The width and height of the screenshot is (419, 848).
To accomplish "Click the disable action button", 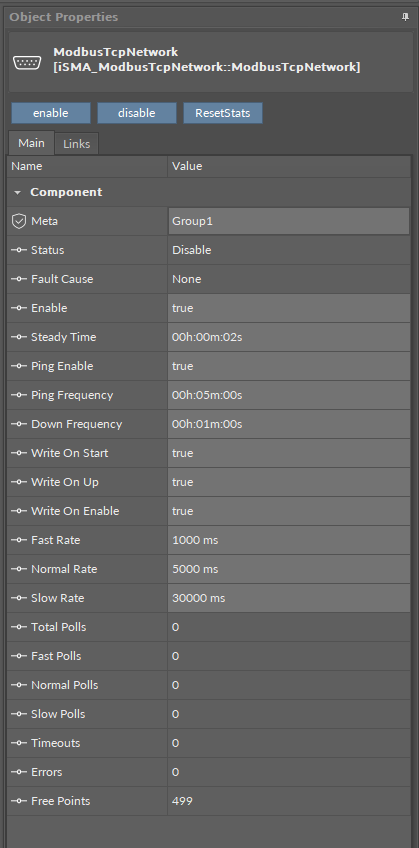I will click(137, 113).
